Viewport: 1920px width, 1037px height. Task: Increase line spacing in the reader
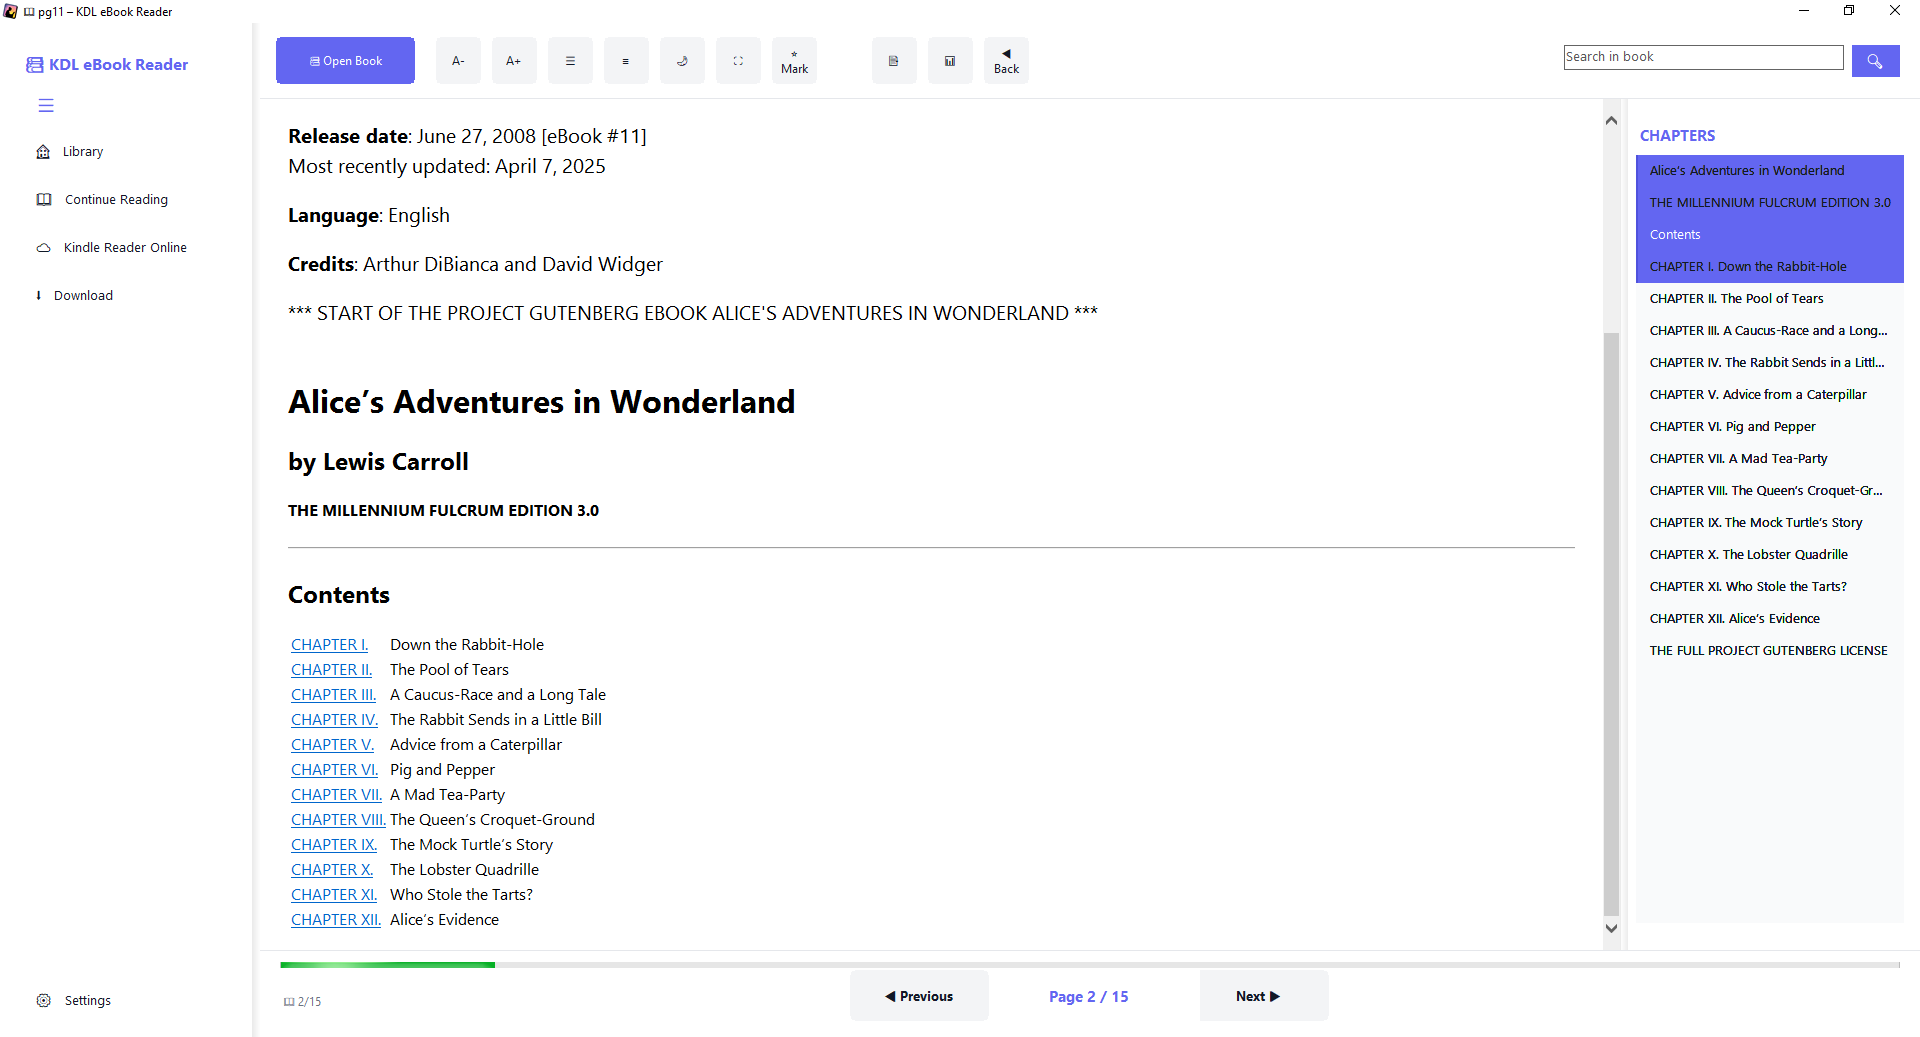click(570, 60)
